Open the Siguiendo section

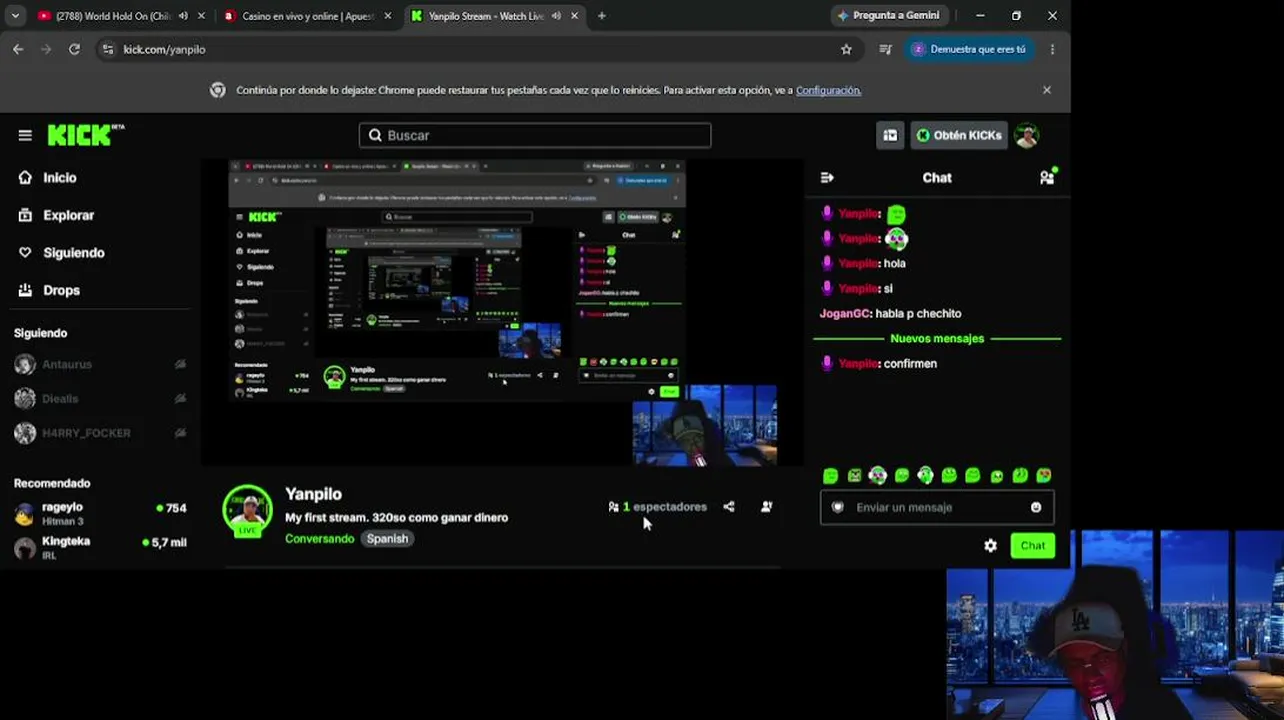(74, 253)
